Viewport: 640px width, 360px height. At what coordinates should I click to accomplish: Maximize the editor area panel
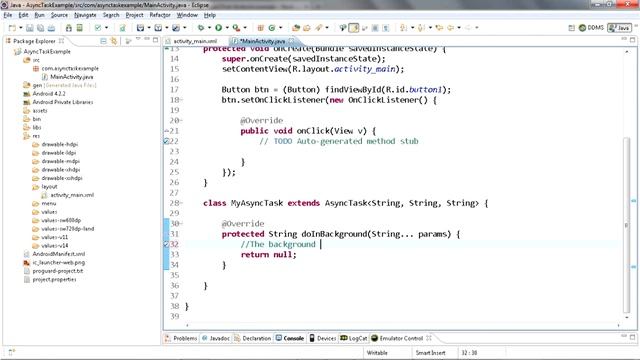pos(632,40)
